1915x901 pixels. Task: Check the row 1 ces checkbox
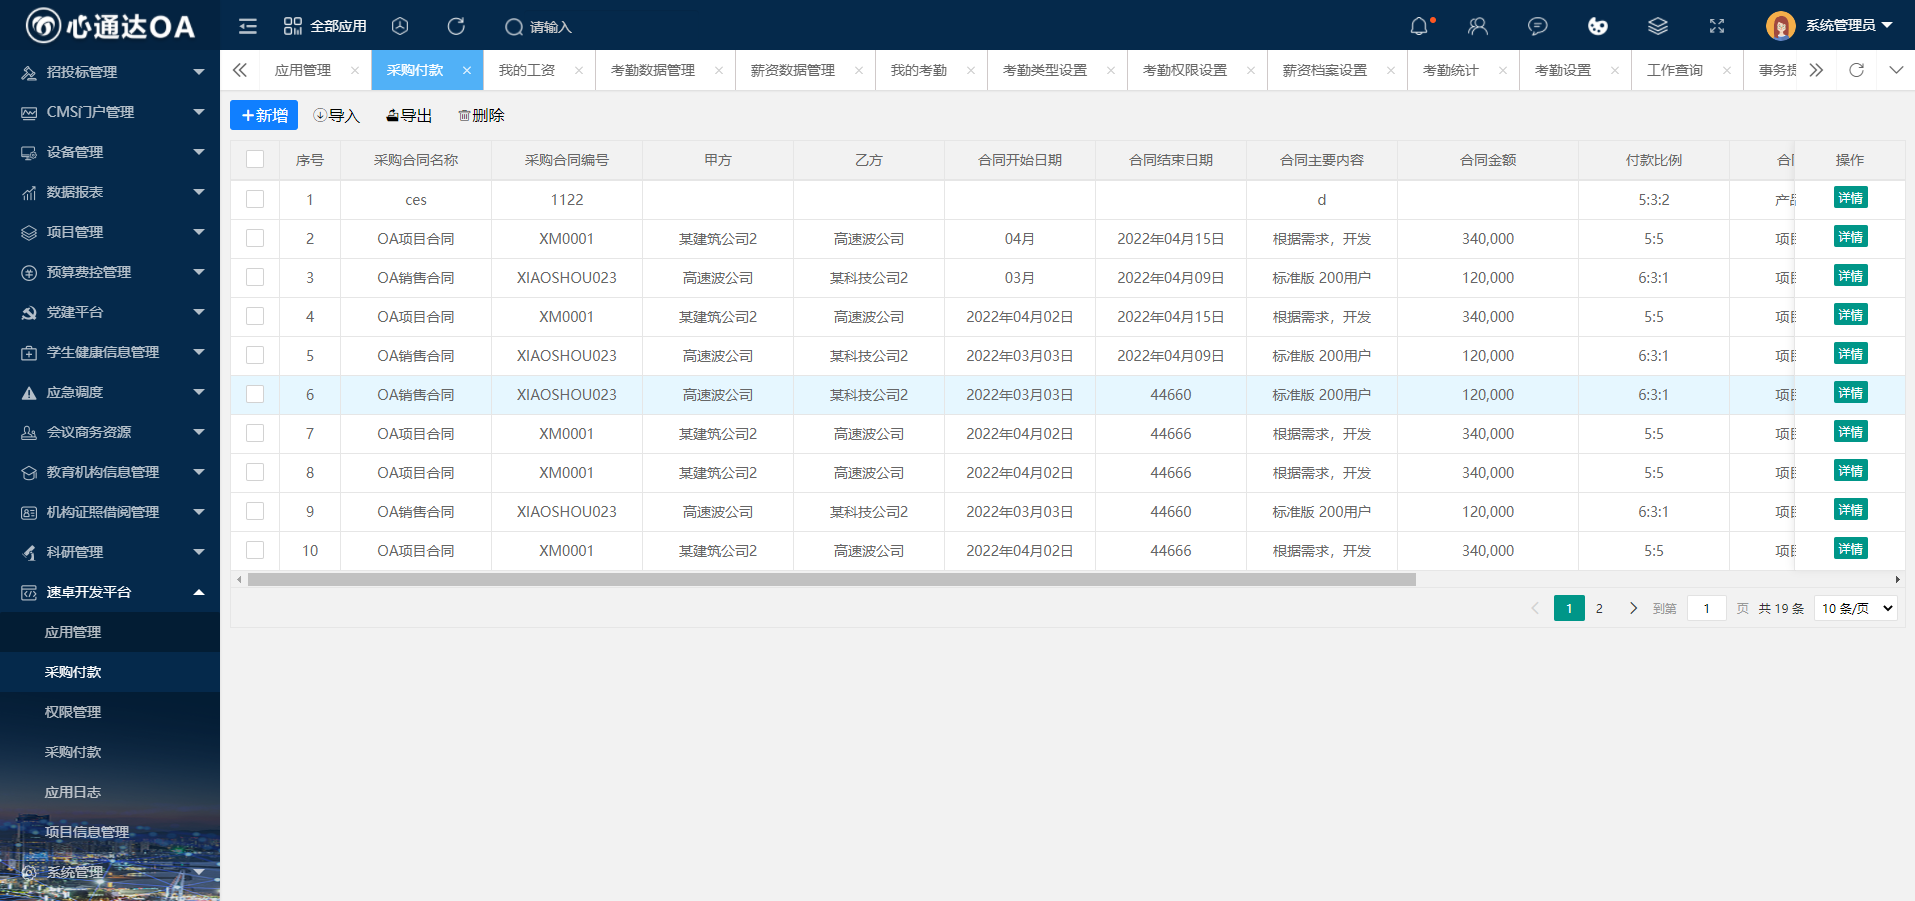point(255,199)
